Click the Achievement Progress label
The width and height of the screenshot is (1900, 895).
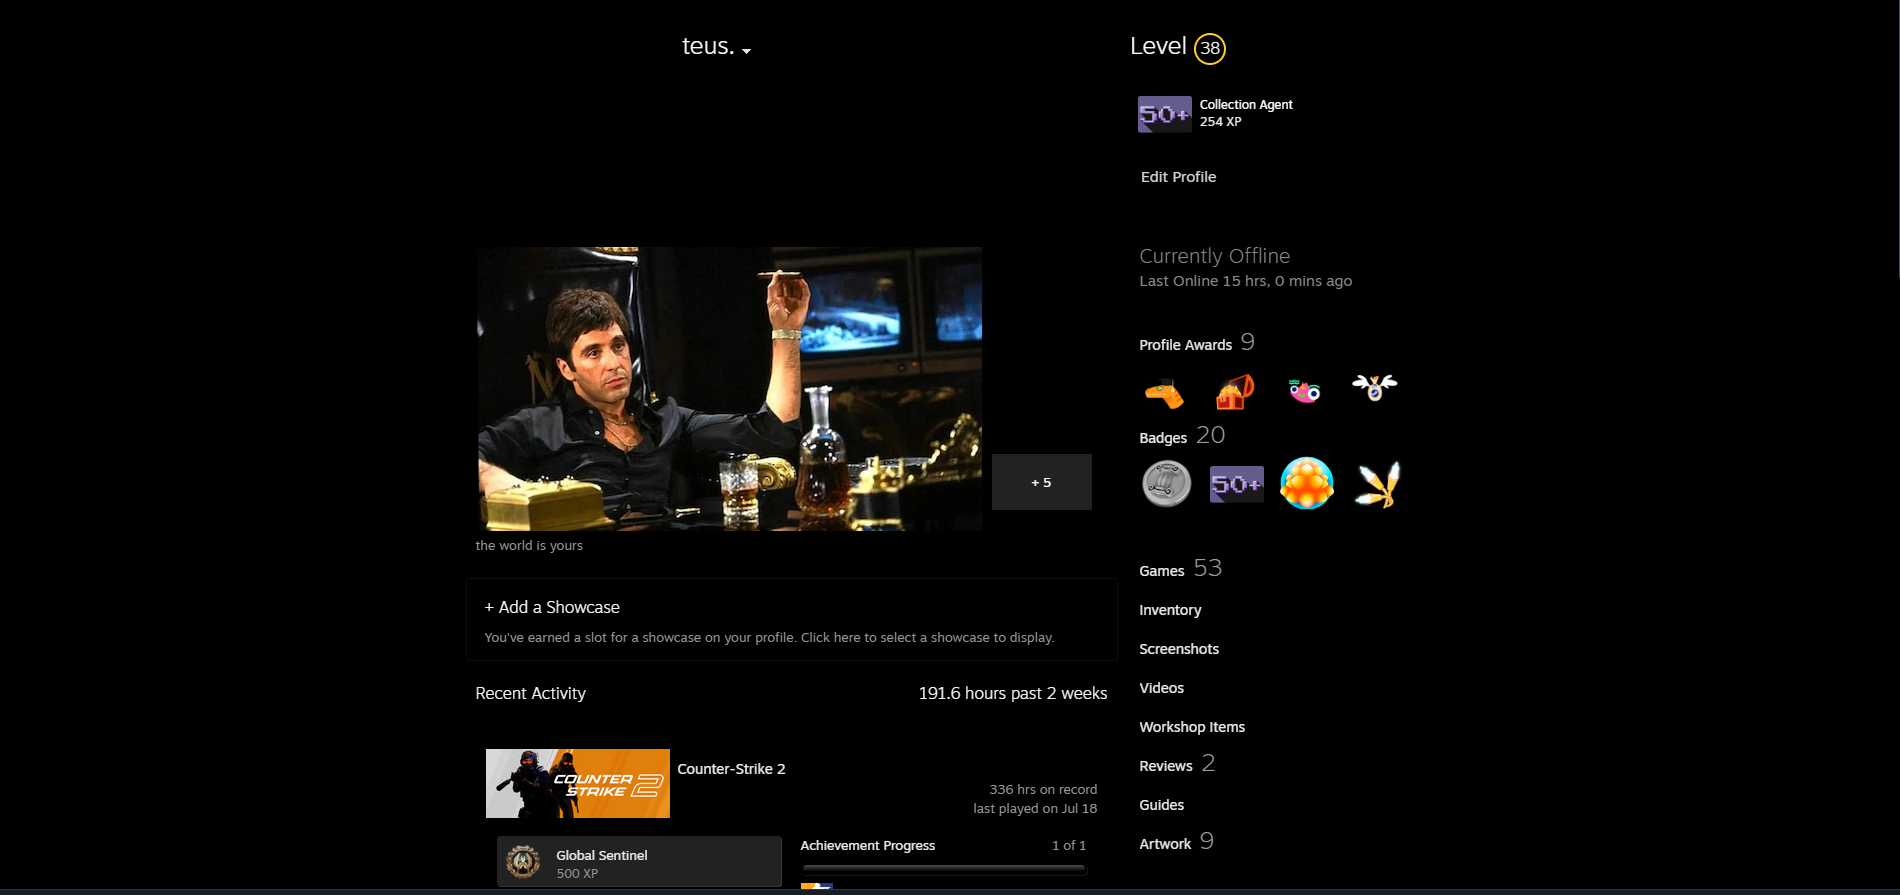pos(868,846)
